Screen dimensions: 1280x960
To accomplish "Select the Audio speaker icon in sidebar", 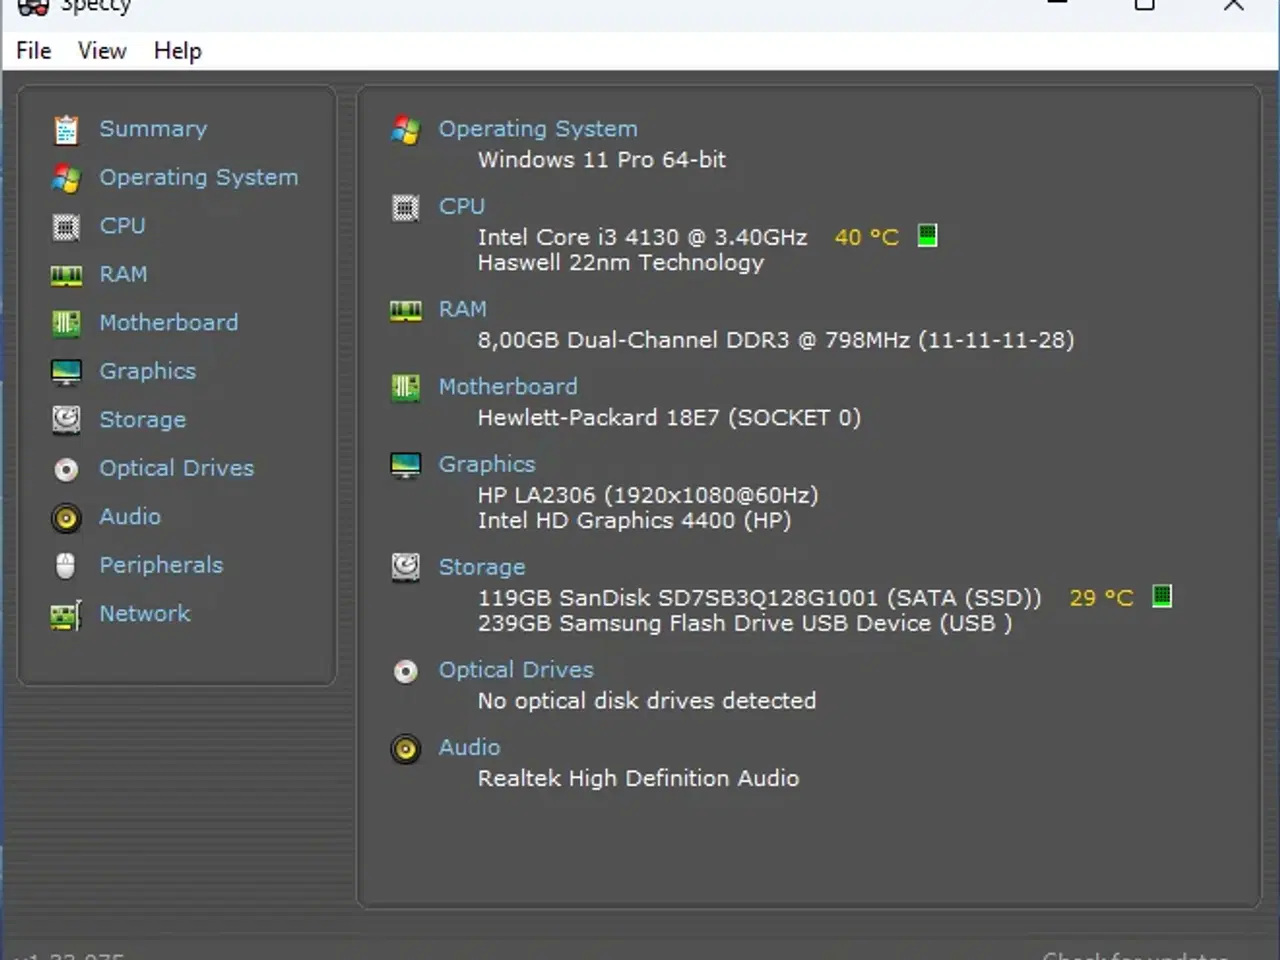I will tap(66, 517).
